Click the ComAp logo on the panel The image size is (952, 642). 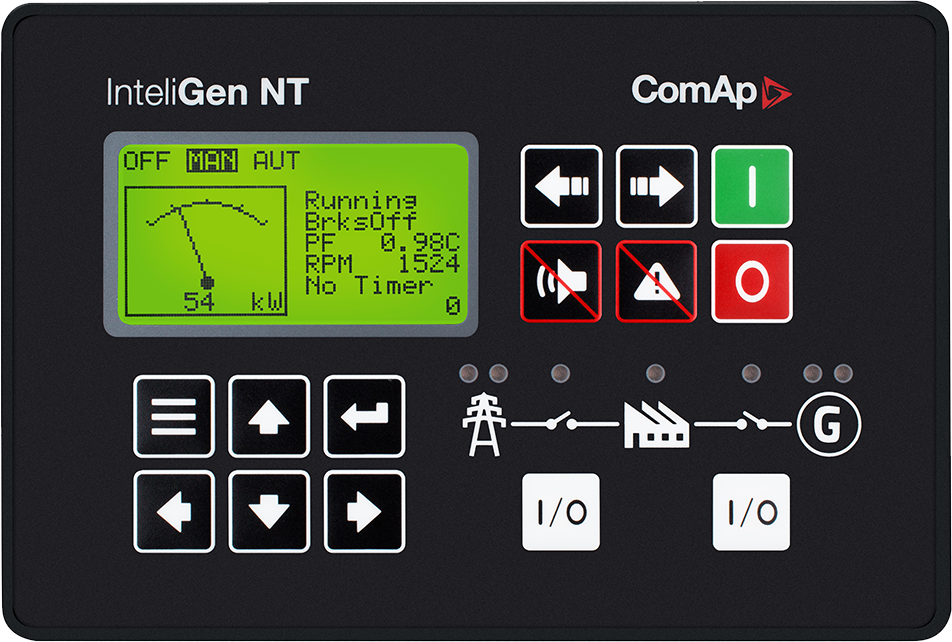pyautogui.click(x=711, y=93)
